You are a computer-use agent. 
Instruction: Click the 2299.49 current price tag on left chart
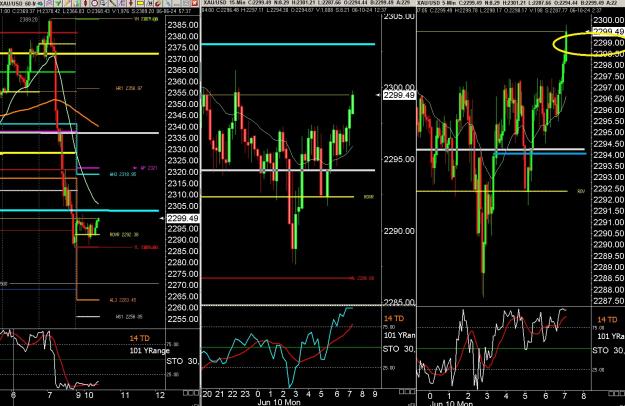point(183,218)
